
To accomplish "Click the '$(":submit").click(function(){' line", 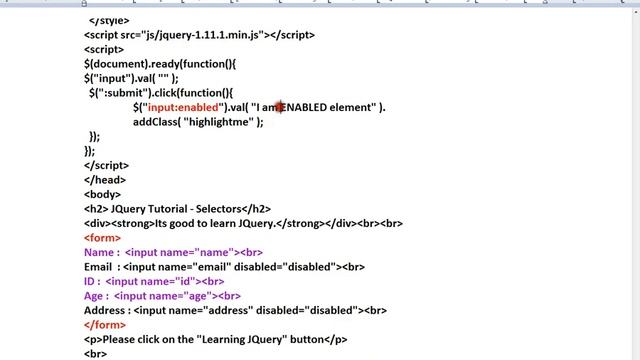I will [x=161, y=93].
